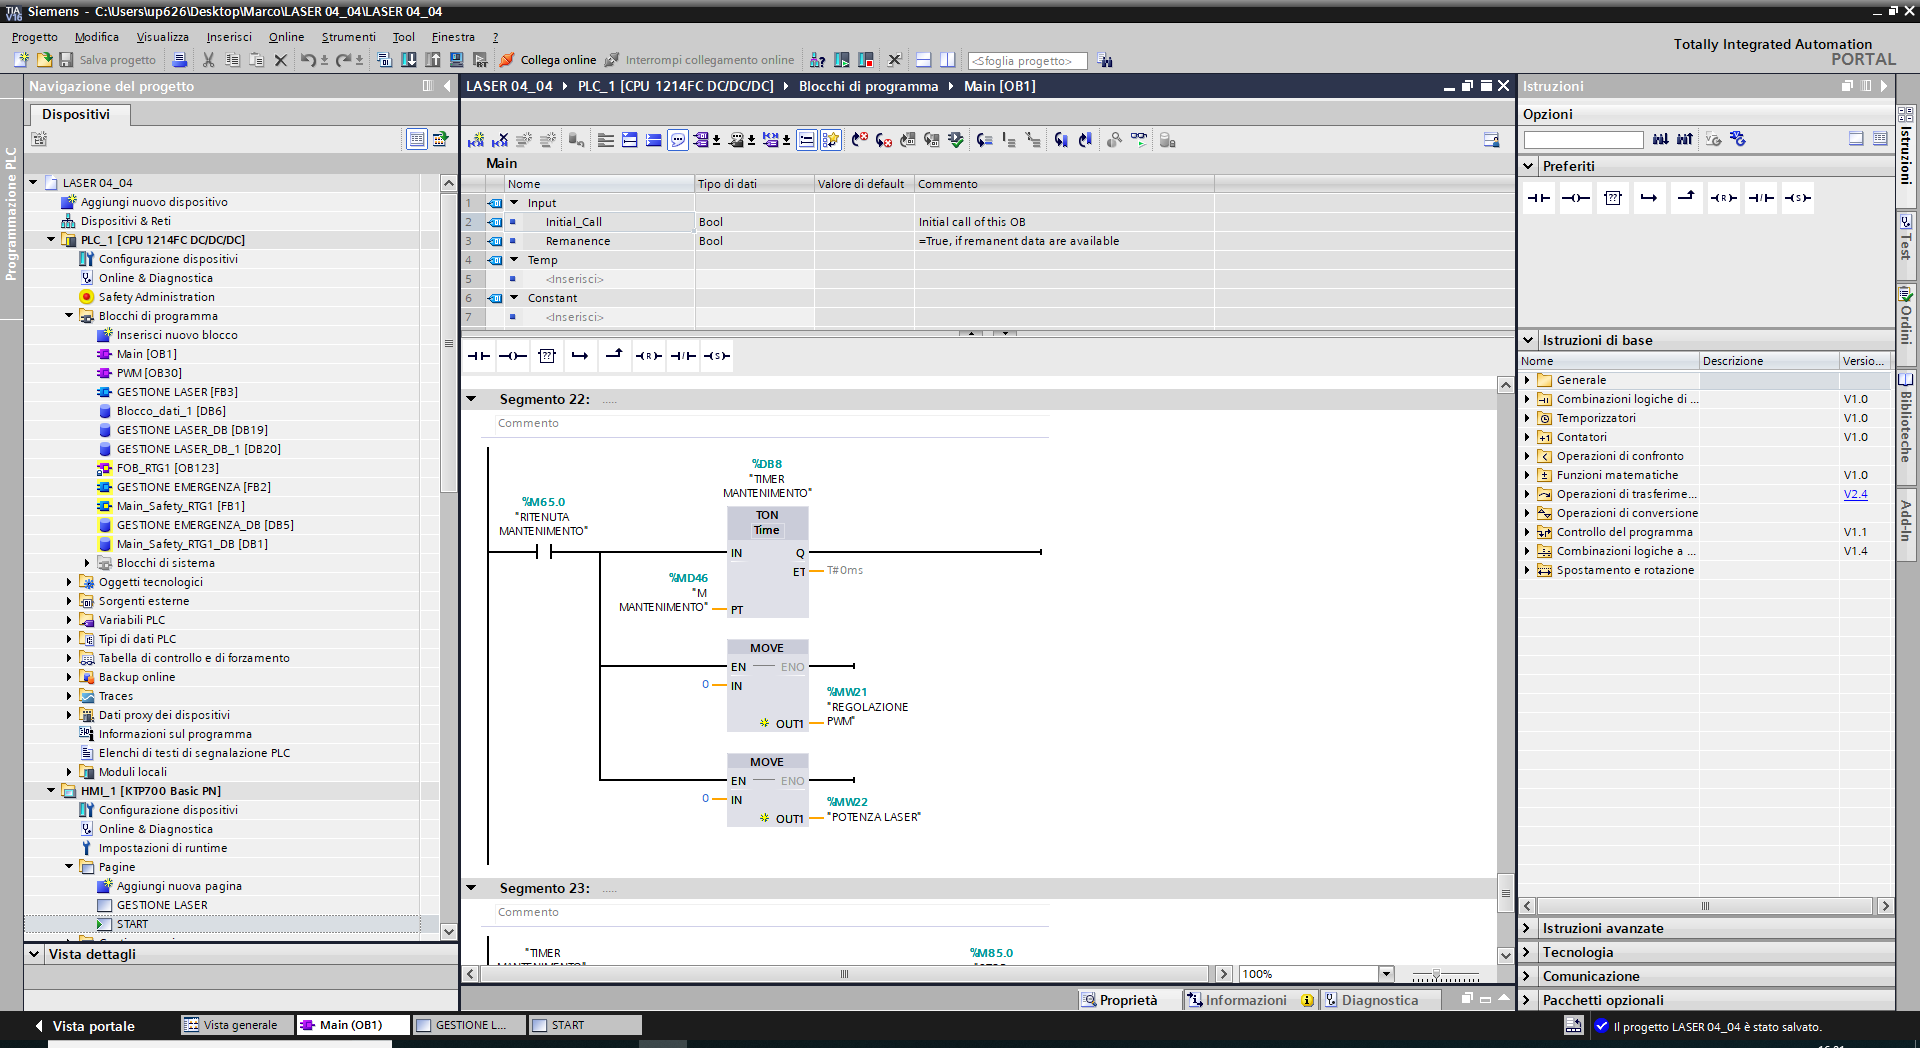Collapse the Blocchi di programma node
The height and width of the screenshot is (1048, 1920).
coord(69,316)
